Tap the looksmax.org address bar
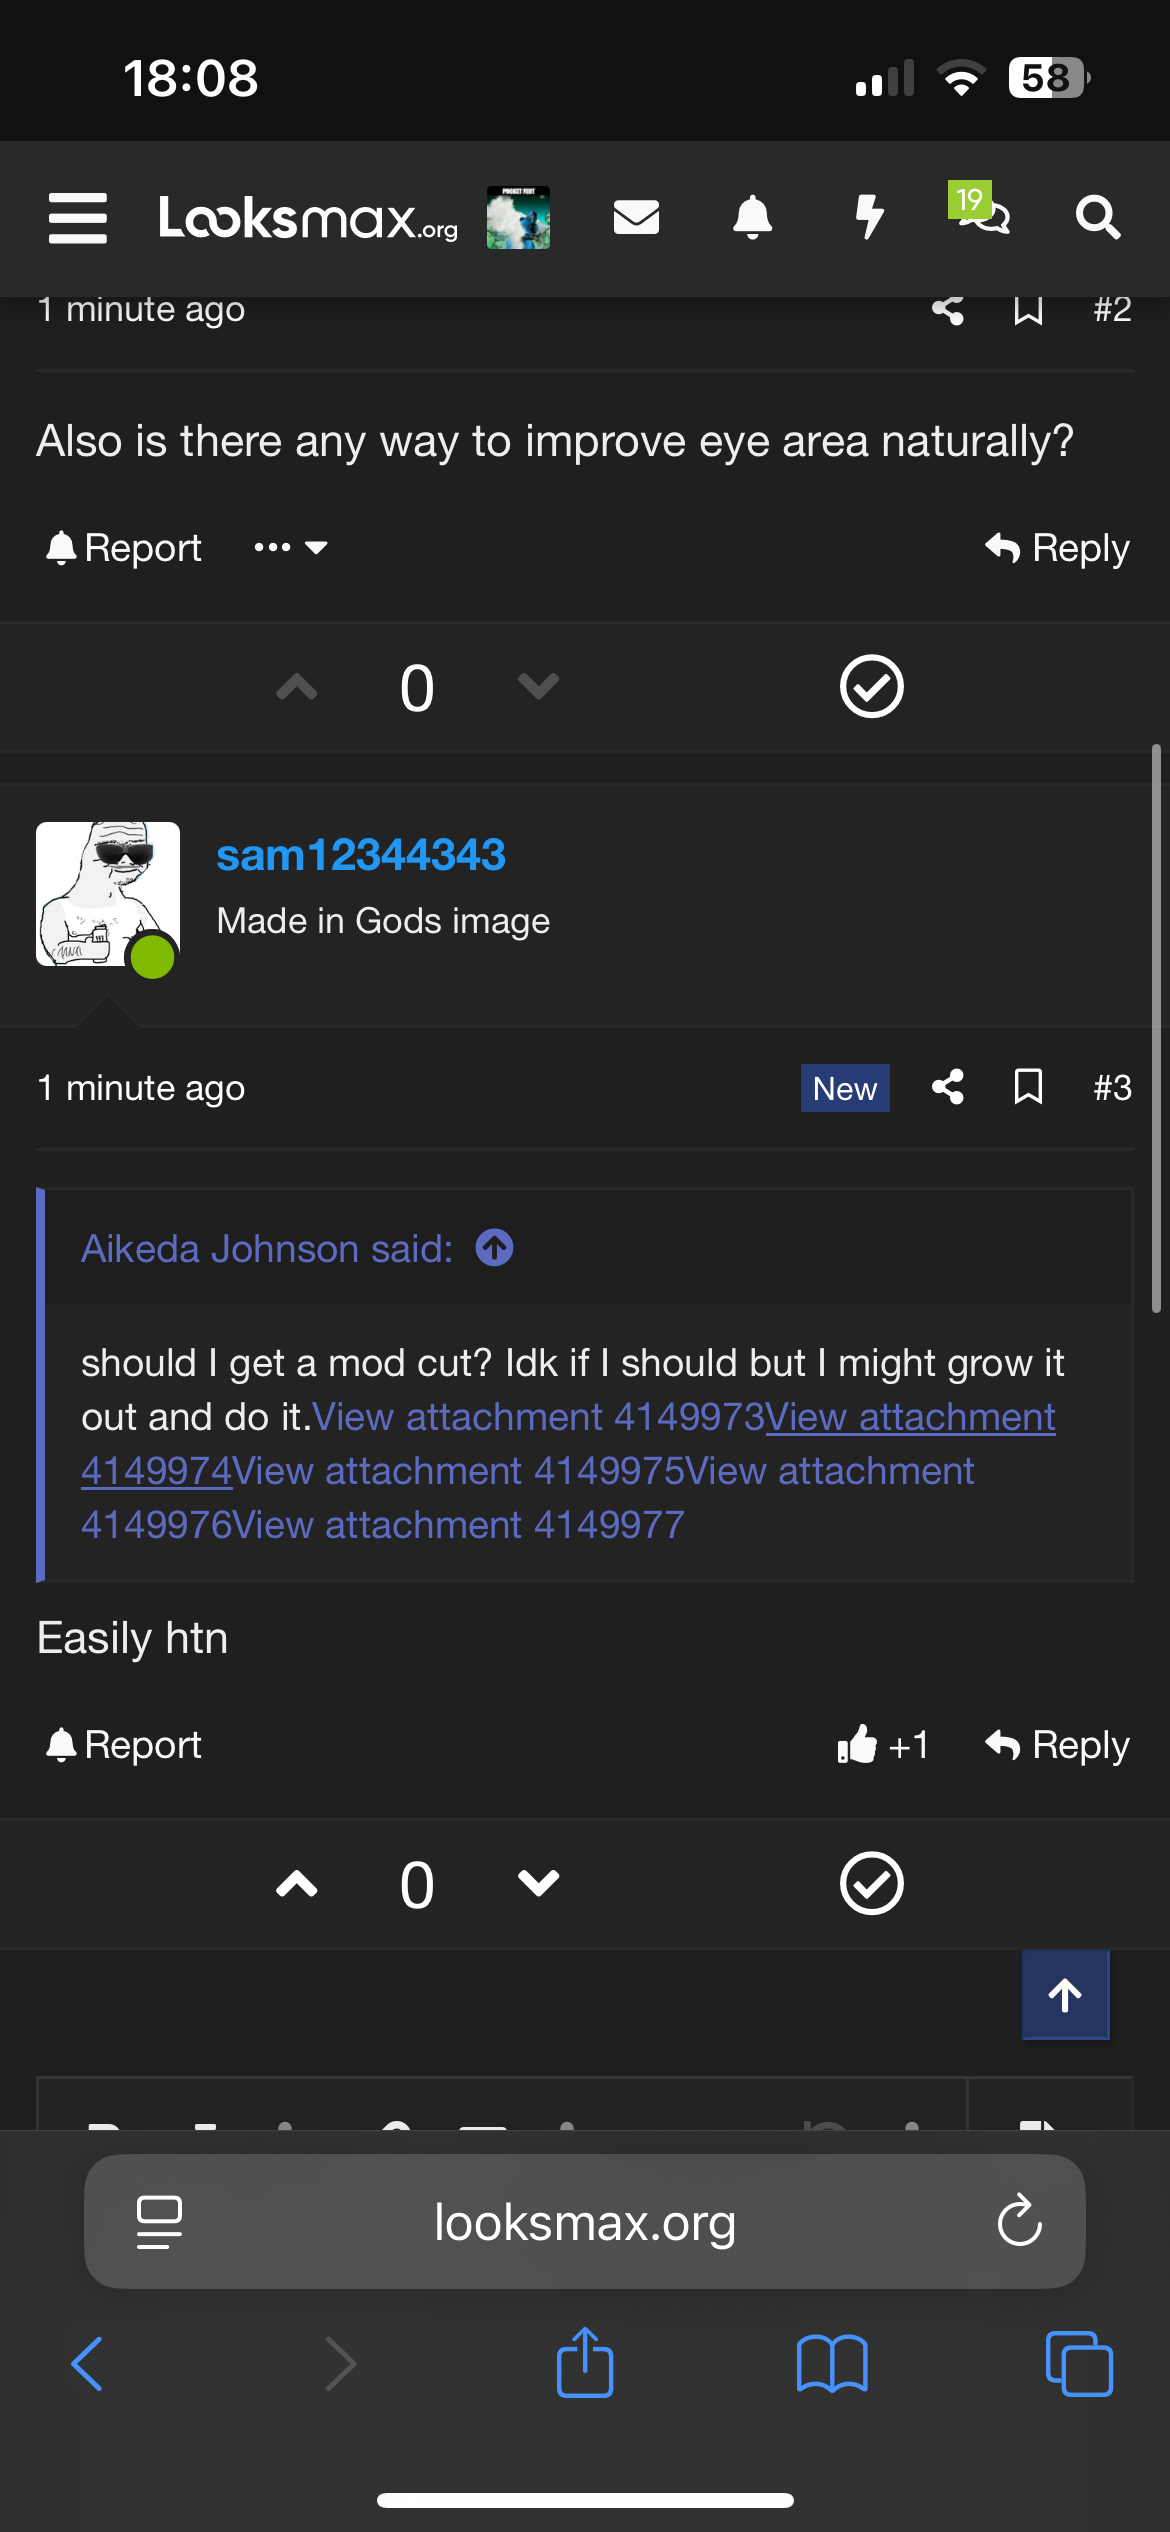The image size is (1170, 2532). coord(585,2222)
